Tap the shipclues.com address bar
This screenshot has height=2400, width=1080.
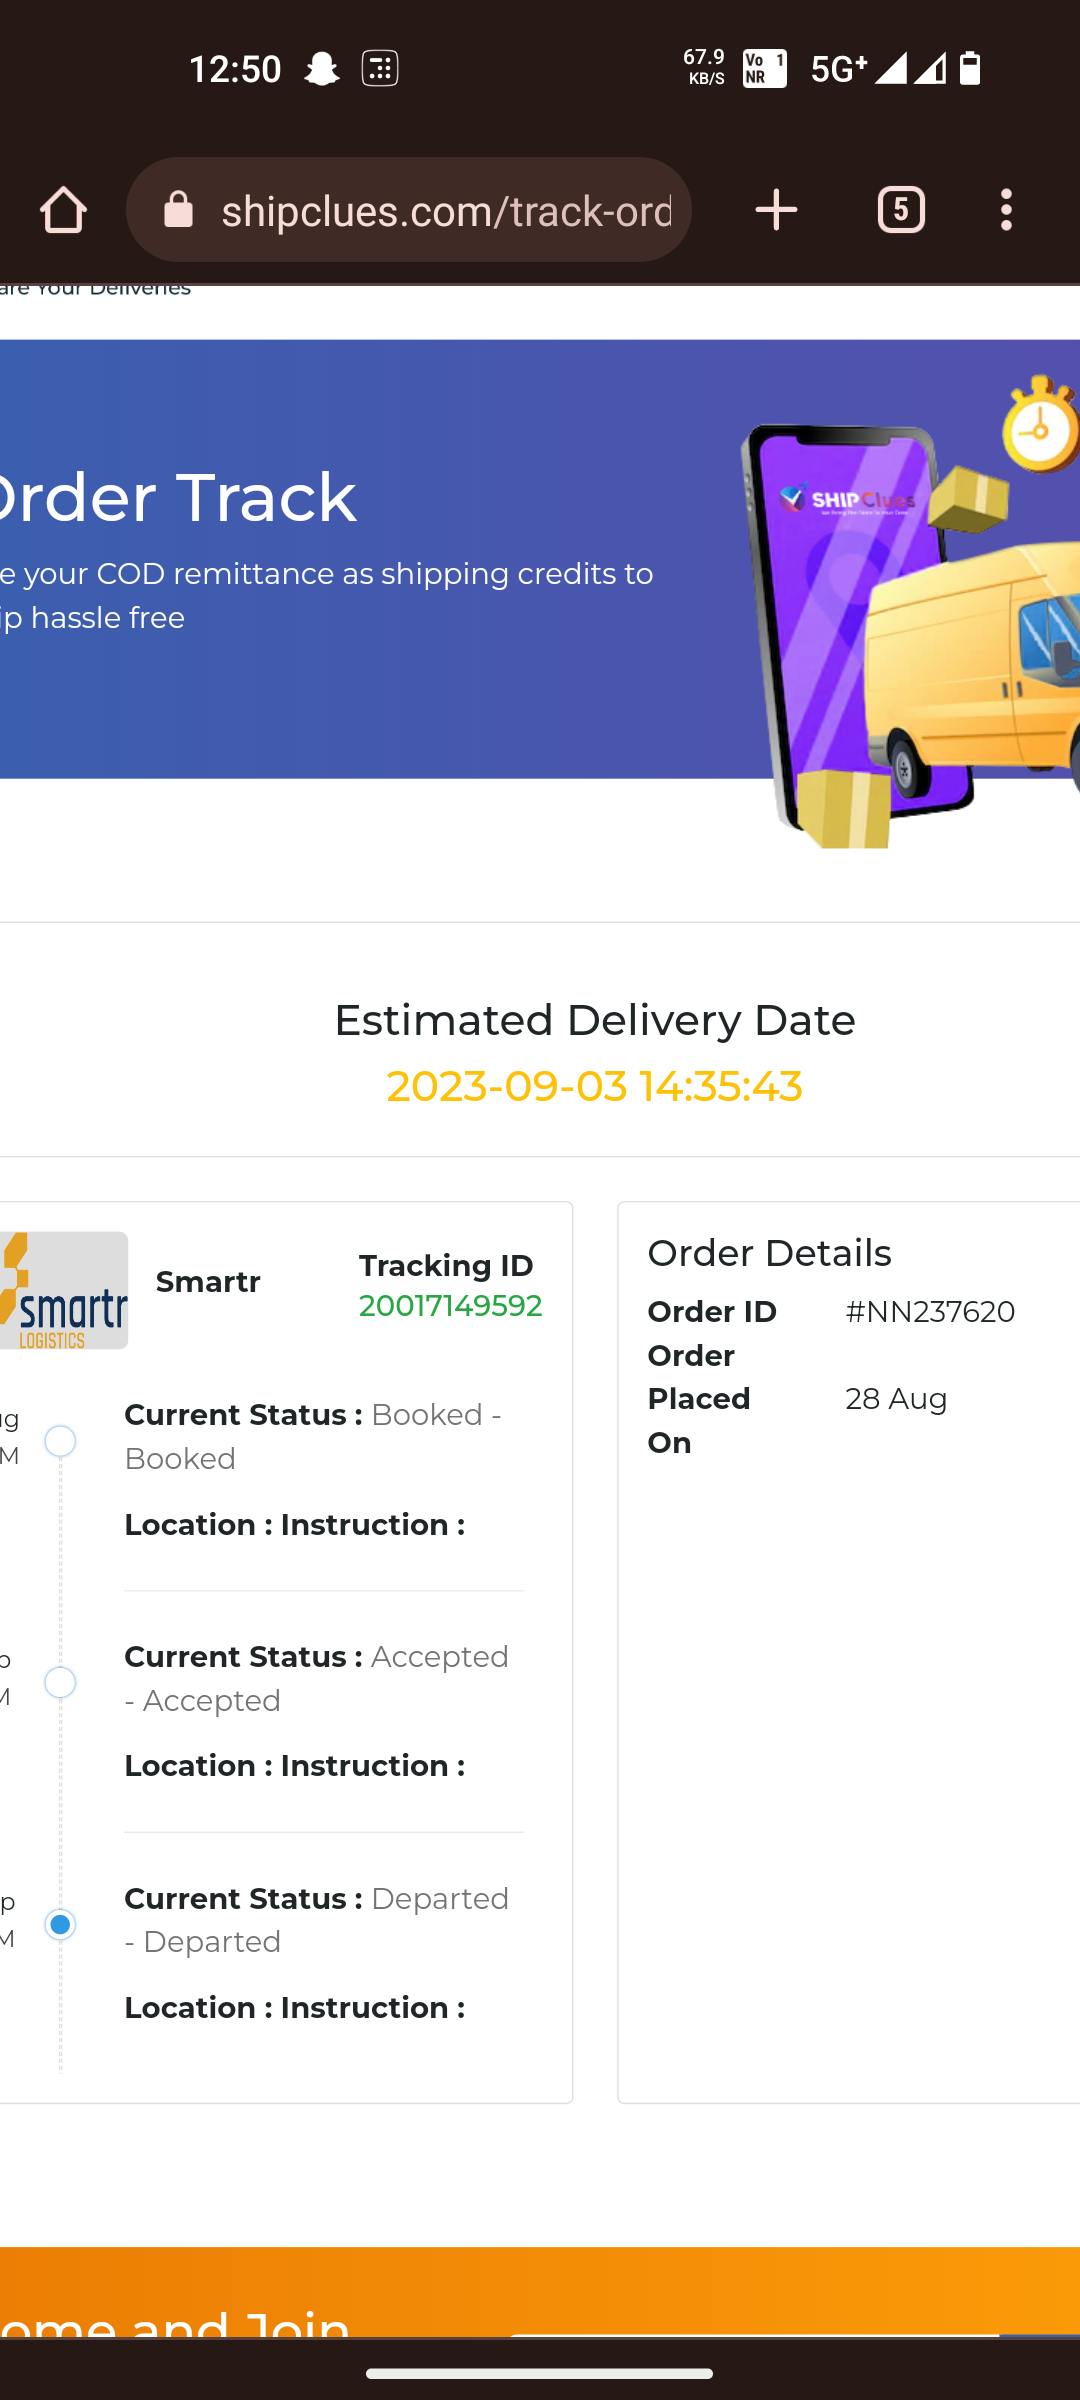446,211
